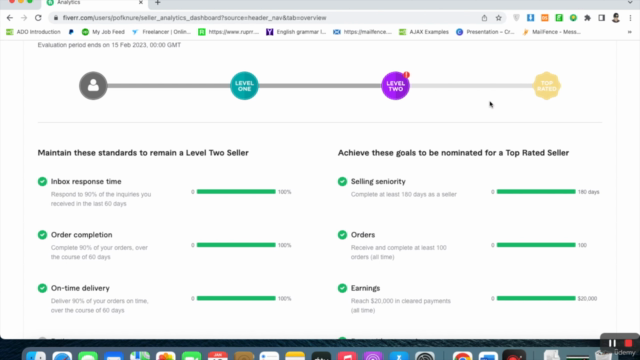This screenshot has width=640, height=360.
Task: Stop the screen recording with red button
Action: (628, 343)
